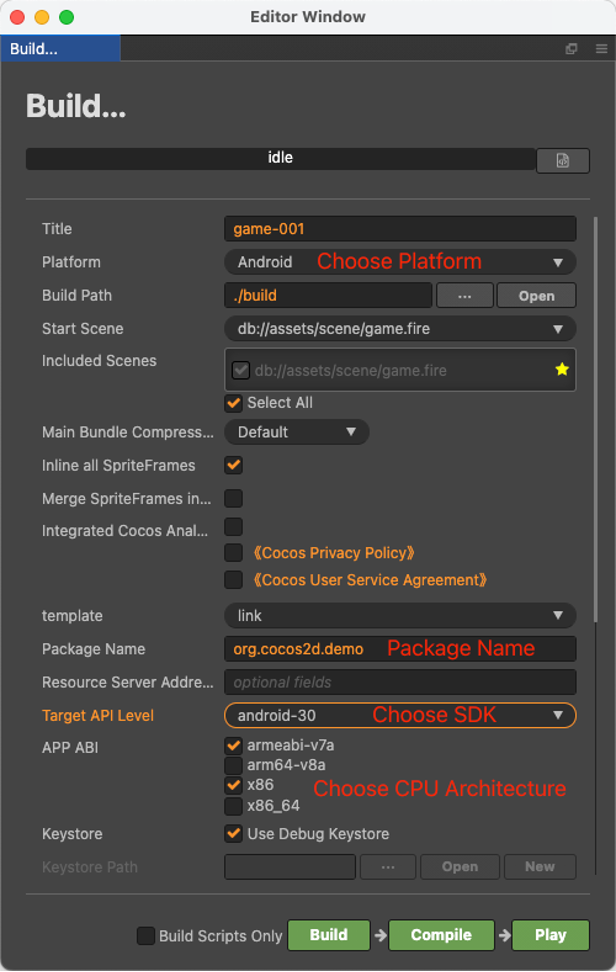Click the star next to game.fire scene
This screenshot has height=972, width=616.
coord(562,370)
